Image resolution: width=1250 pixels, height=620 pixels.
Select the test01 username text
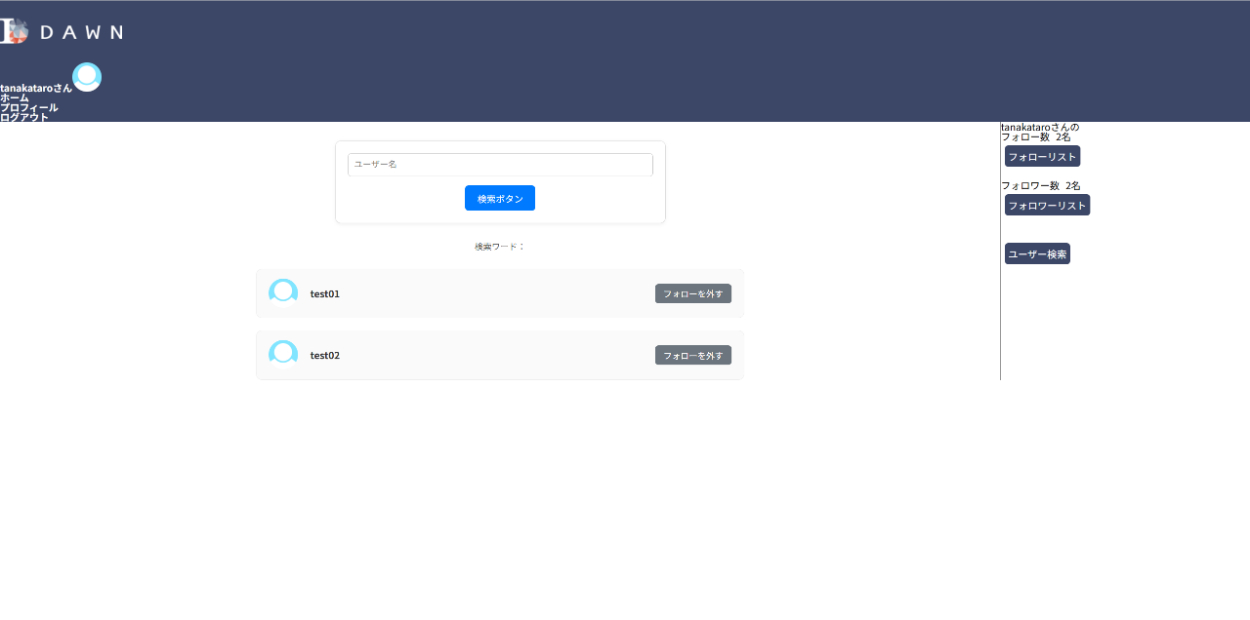click(325, 294)
